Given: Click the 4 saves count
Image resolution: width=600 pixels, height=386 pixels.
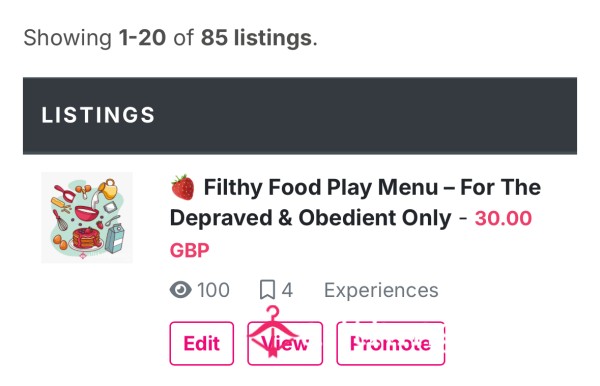Looking at the screenshot, I should (287, 290).
